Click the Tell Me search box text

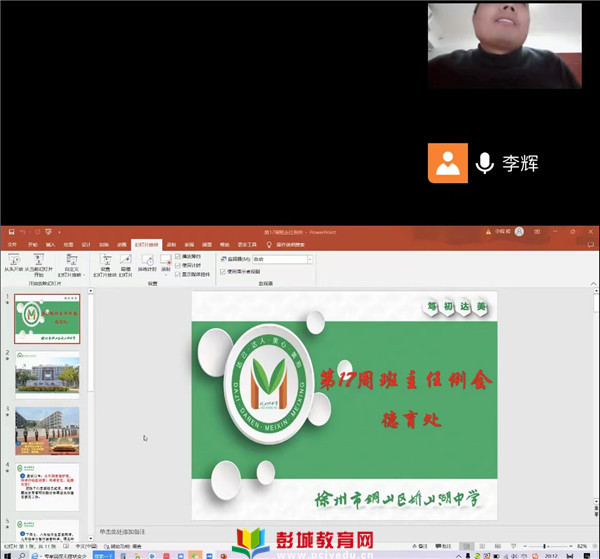tap(290, 244)
